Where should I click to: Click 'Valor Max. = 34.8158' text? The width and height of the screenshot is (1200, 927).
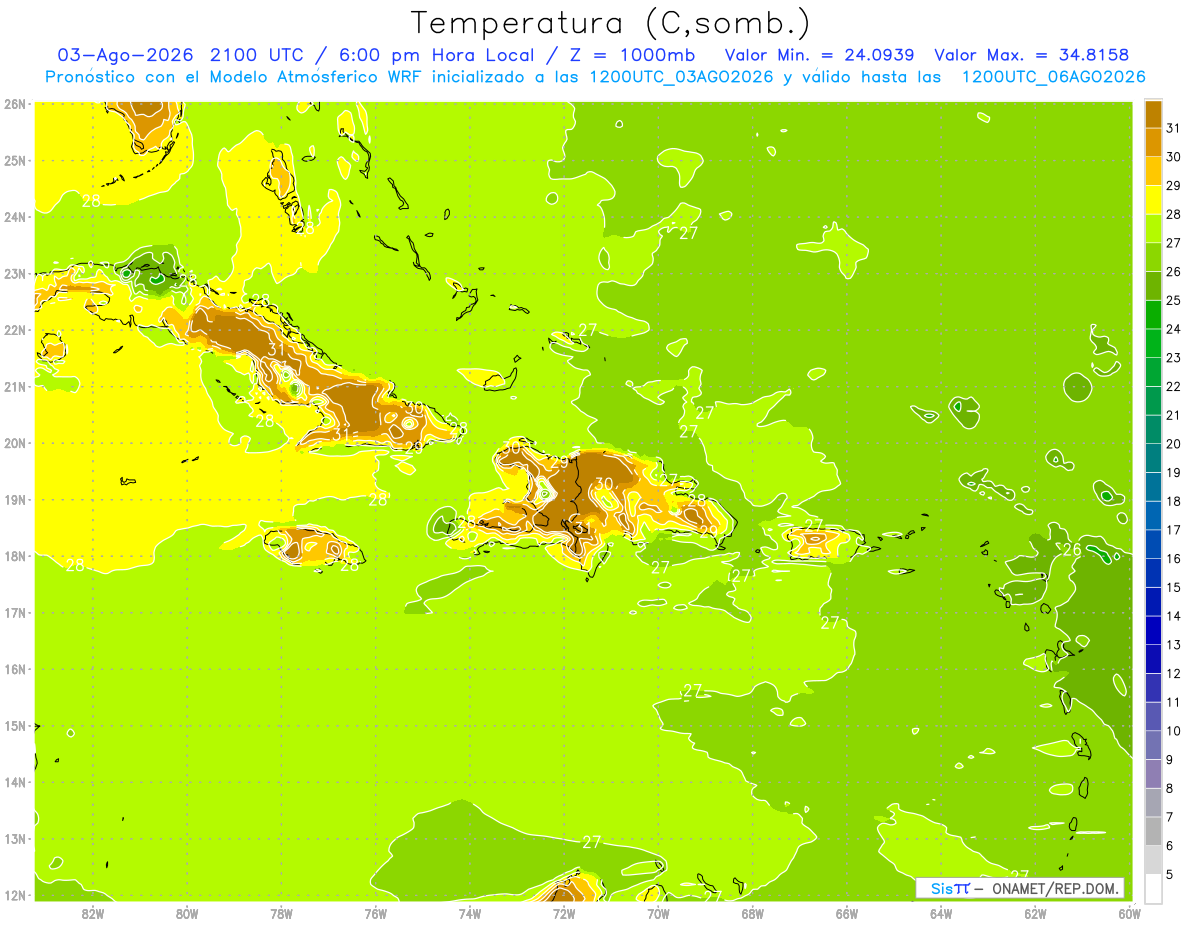pos(1032,55)
